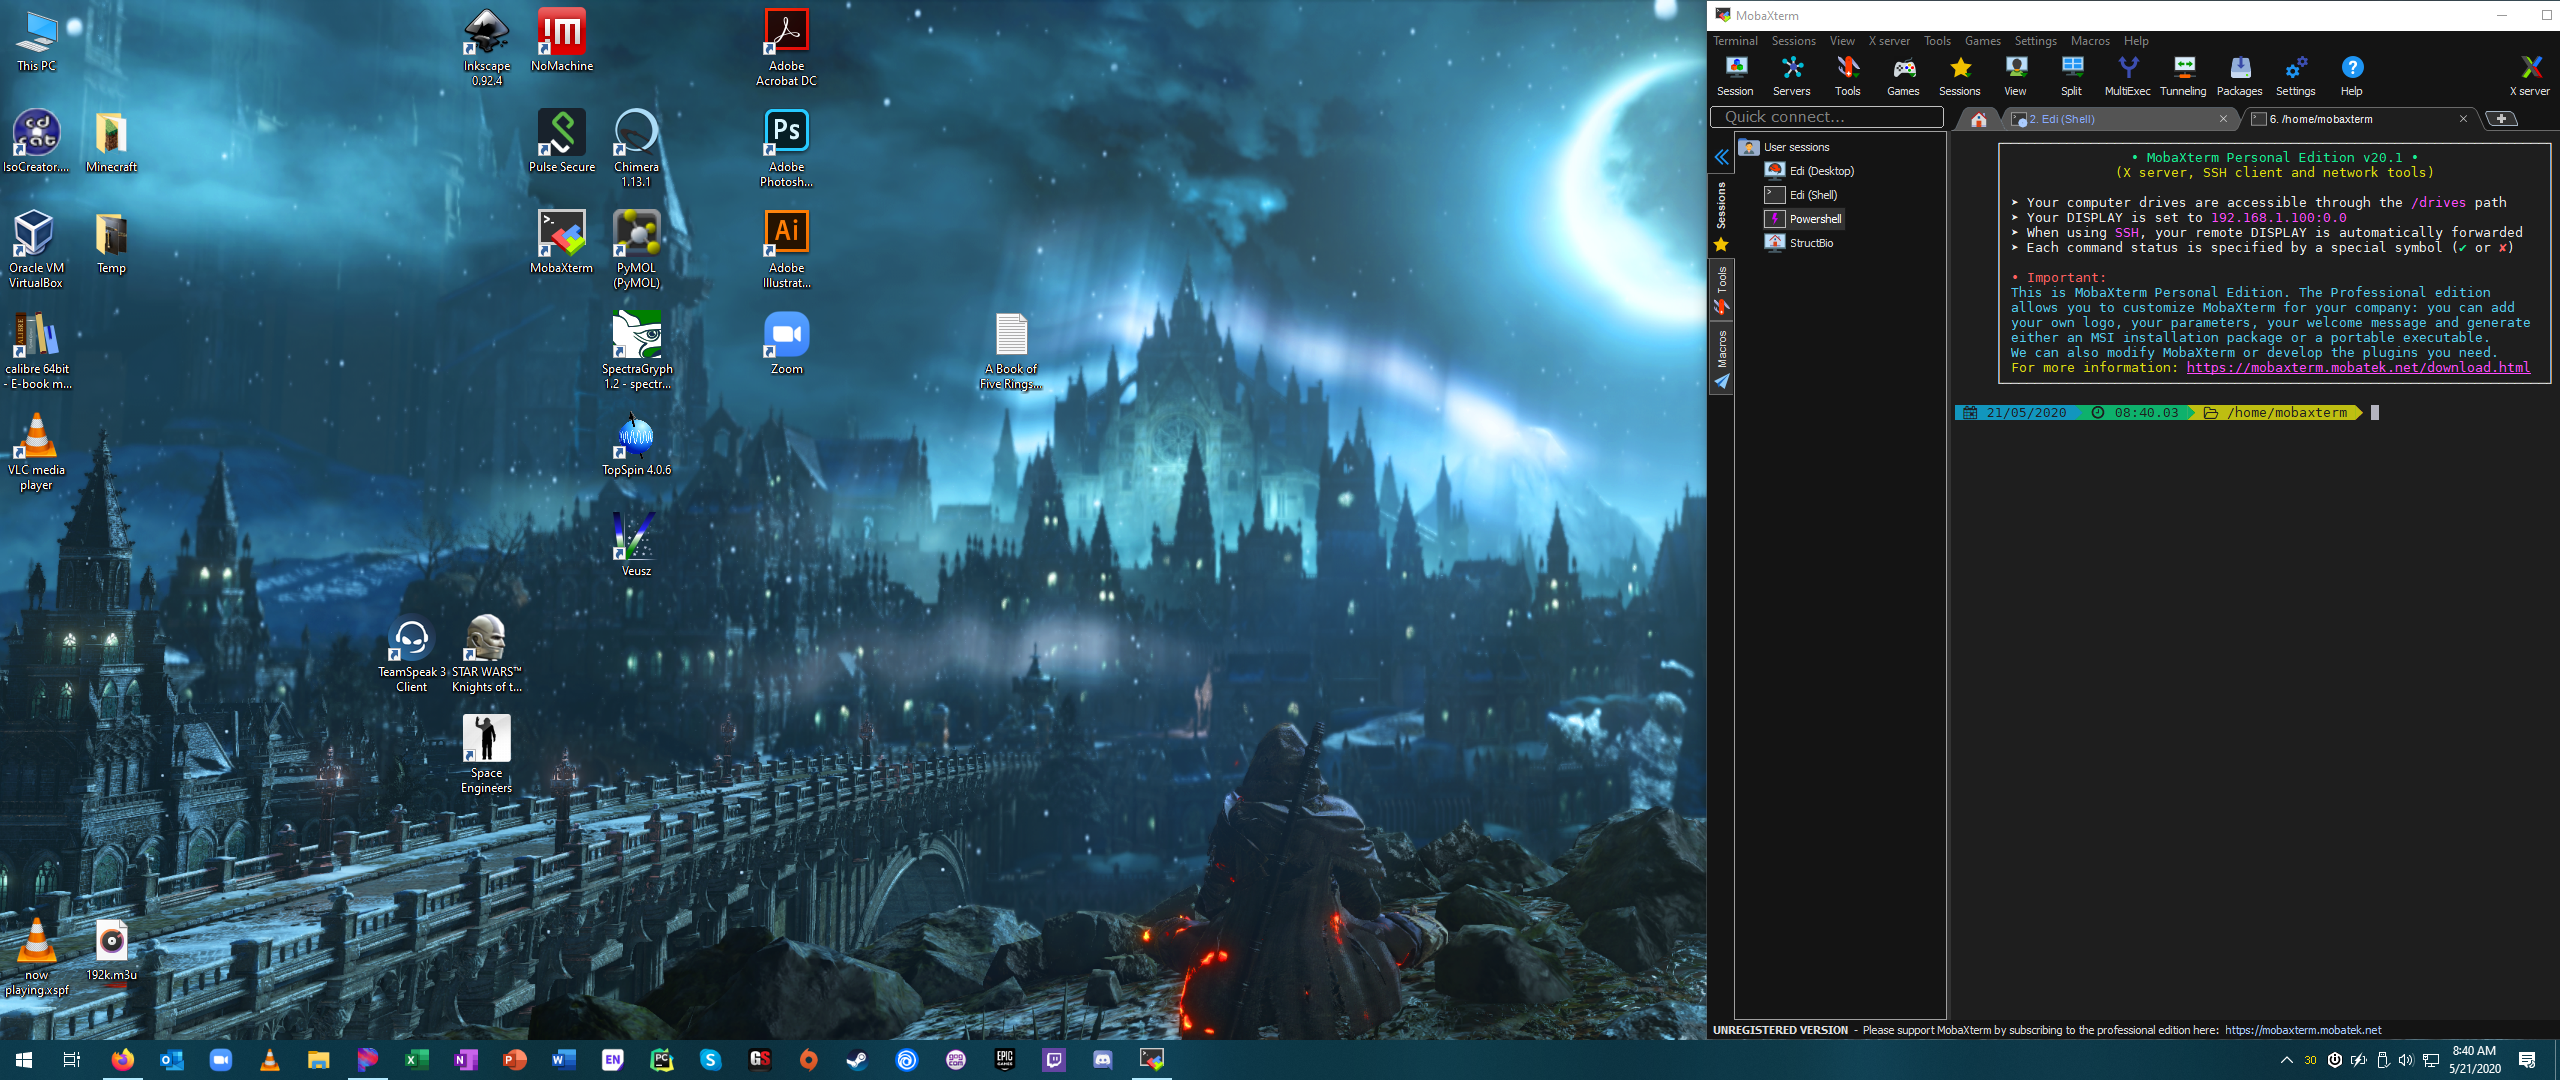Image resolution: width=2560 pixels, height=1080 pixels.
Task: Select the PyMOL desktop icon
Action: (x=637, y=249)
